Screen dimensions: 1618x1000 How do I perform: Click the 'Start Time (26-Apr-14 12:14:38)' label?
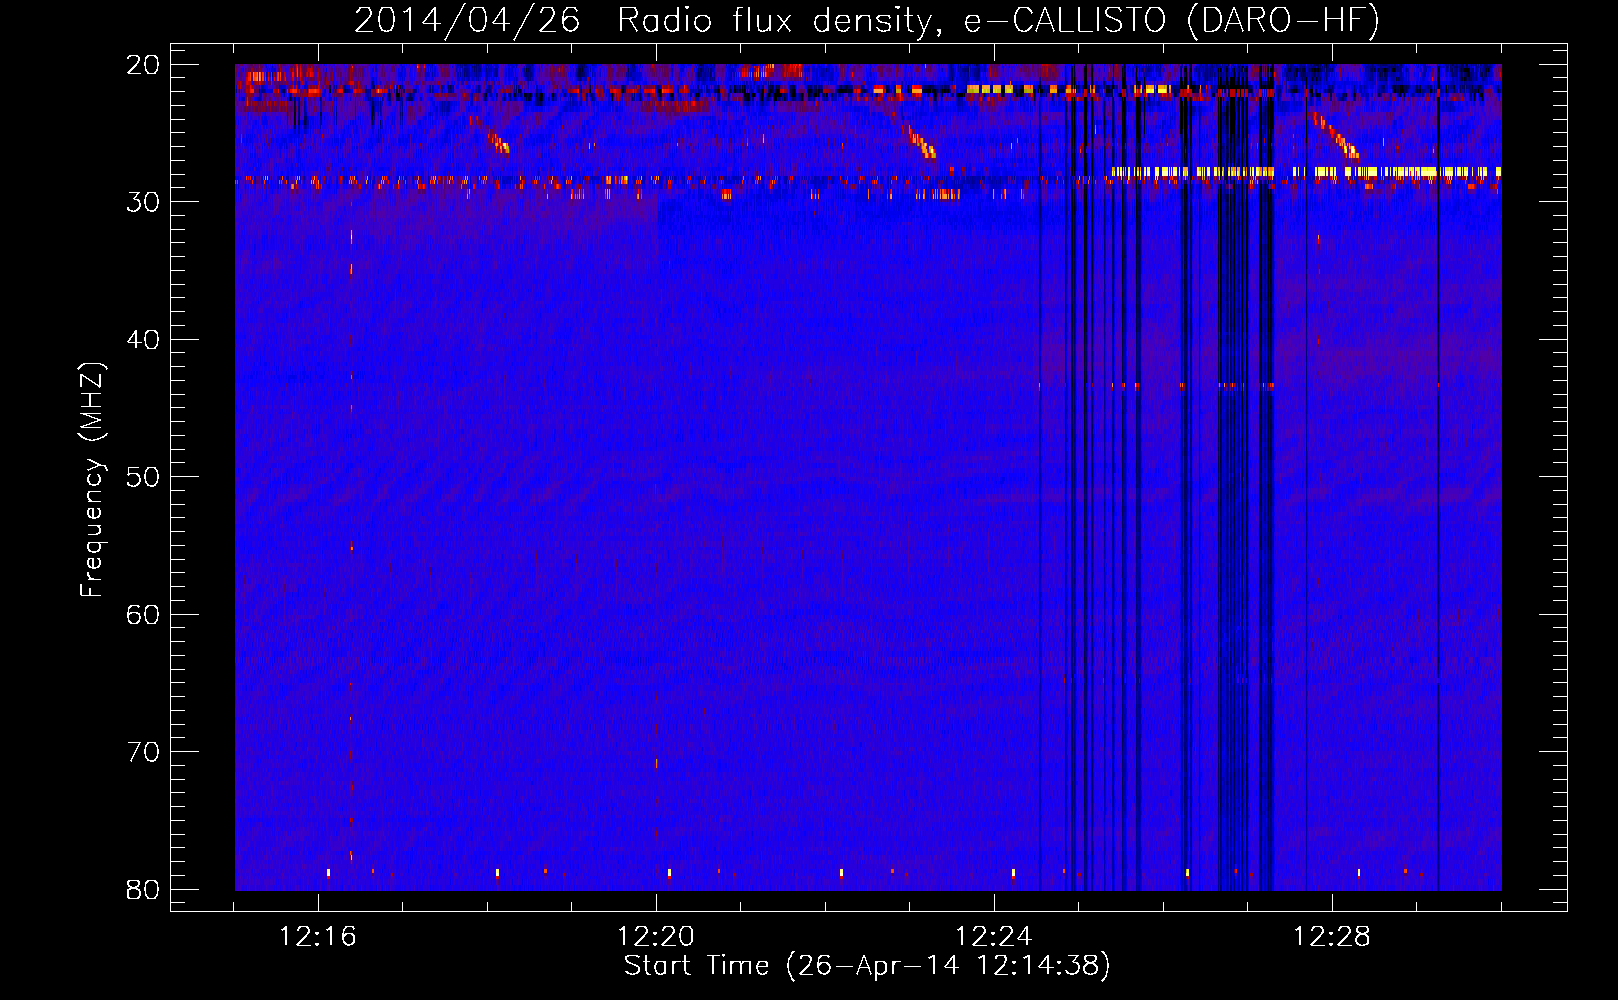coord(867,966)
